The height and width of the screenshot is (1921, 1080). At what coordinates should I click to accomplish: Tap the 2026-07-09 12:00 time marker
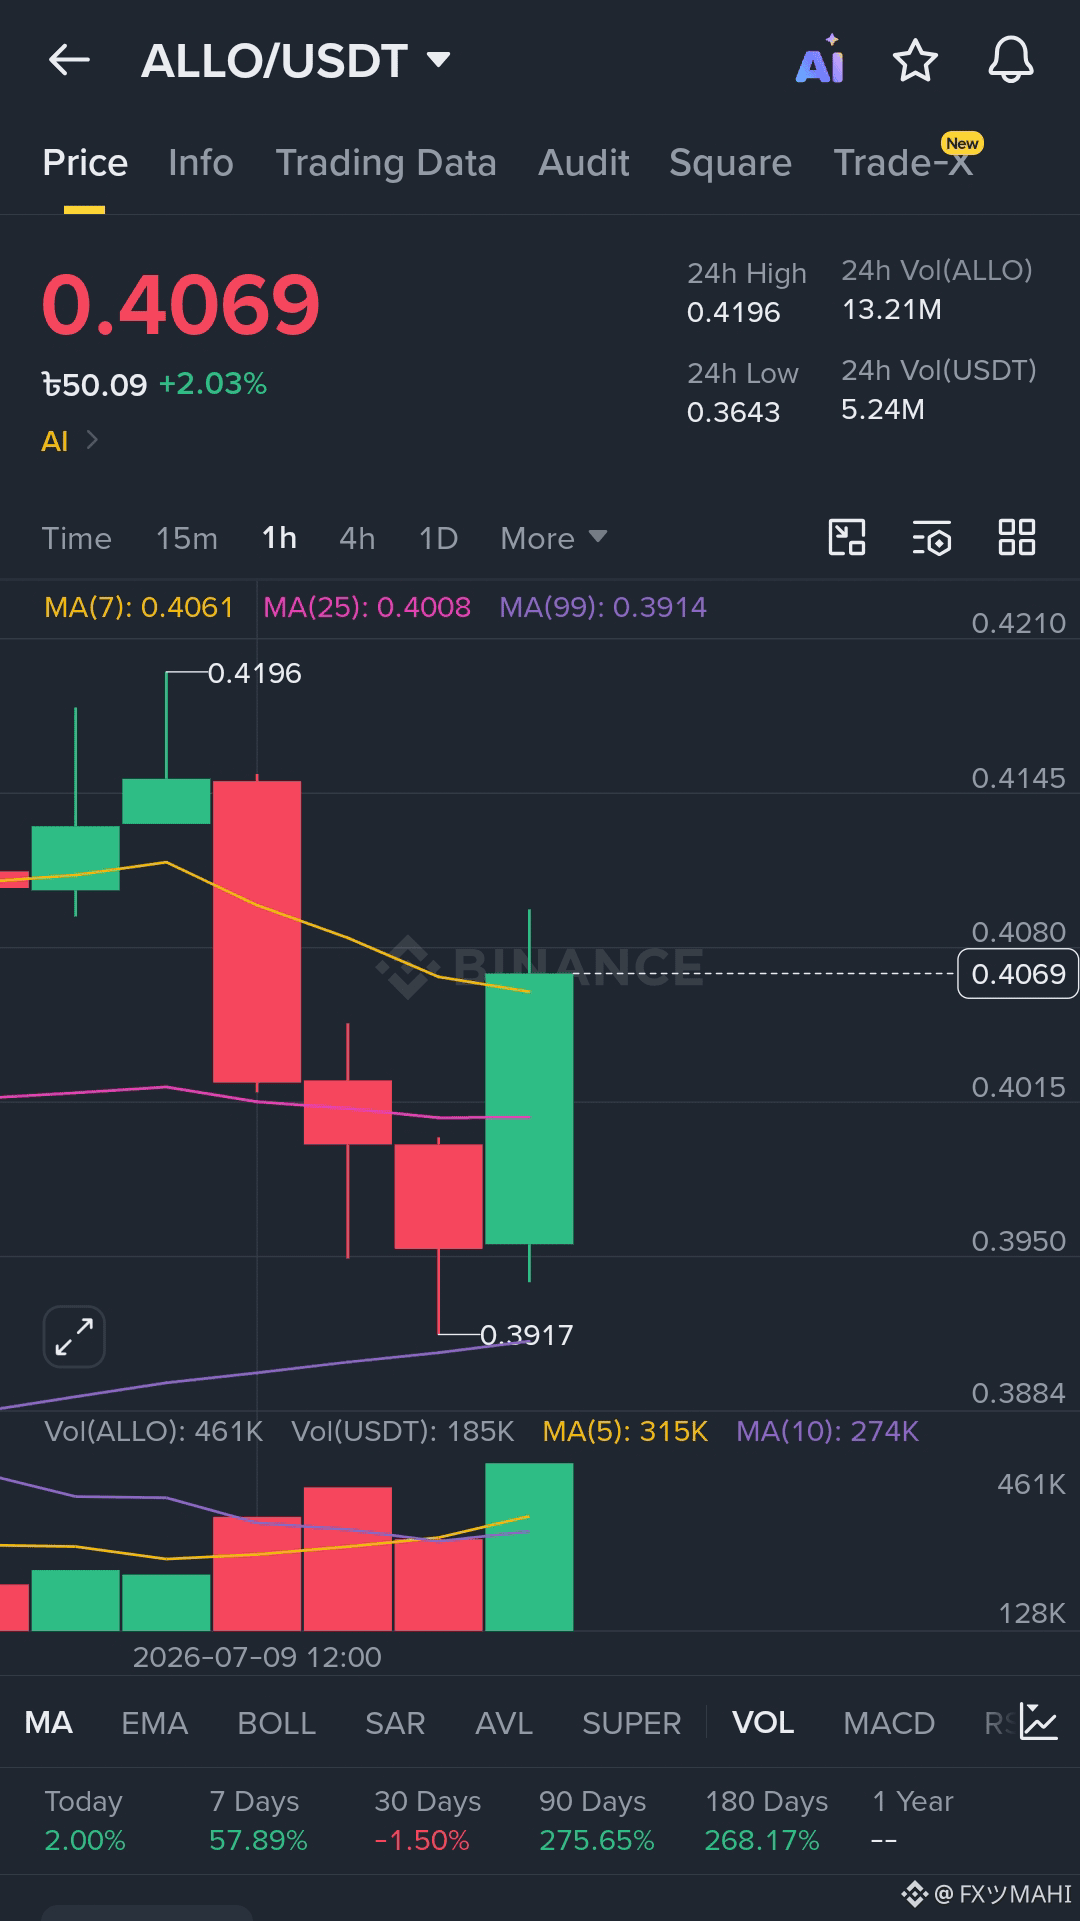(257, 1657)
